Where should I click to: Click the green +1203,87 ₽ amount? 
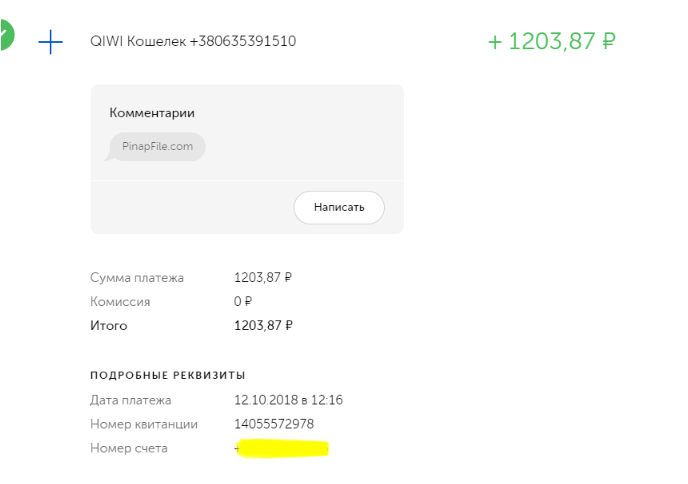click(551, 42)
